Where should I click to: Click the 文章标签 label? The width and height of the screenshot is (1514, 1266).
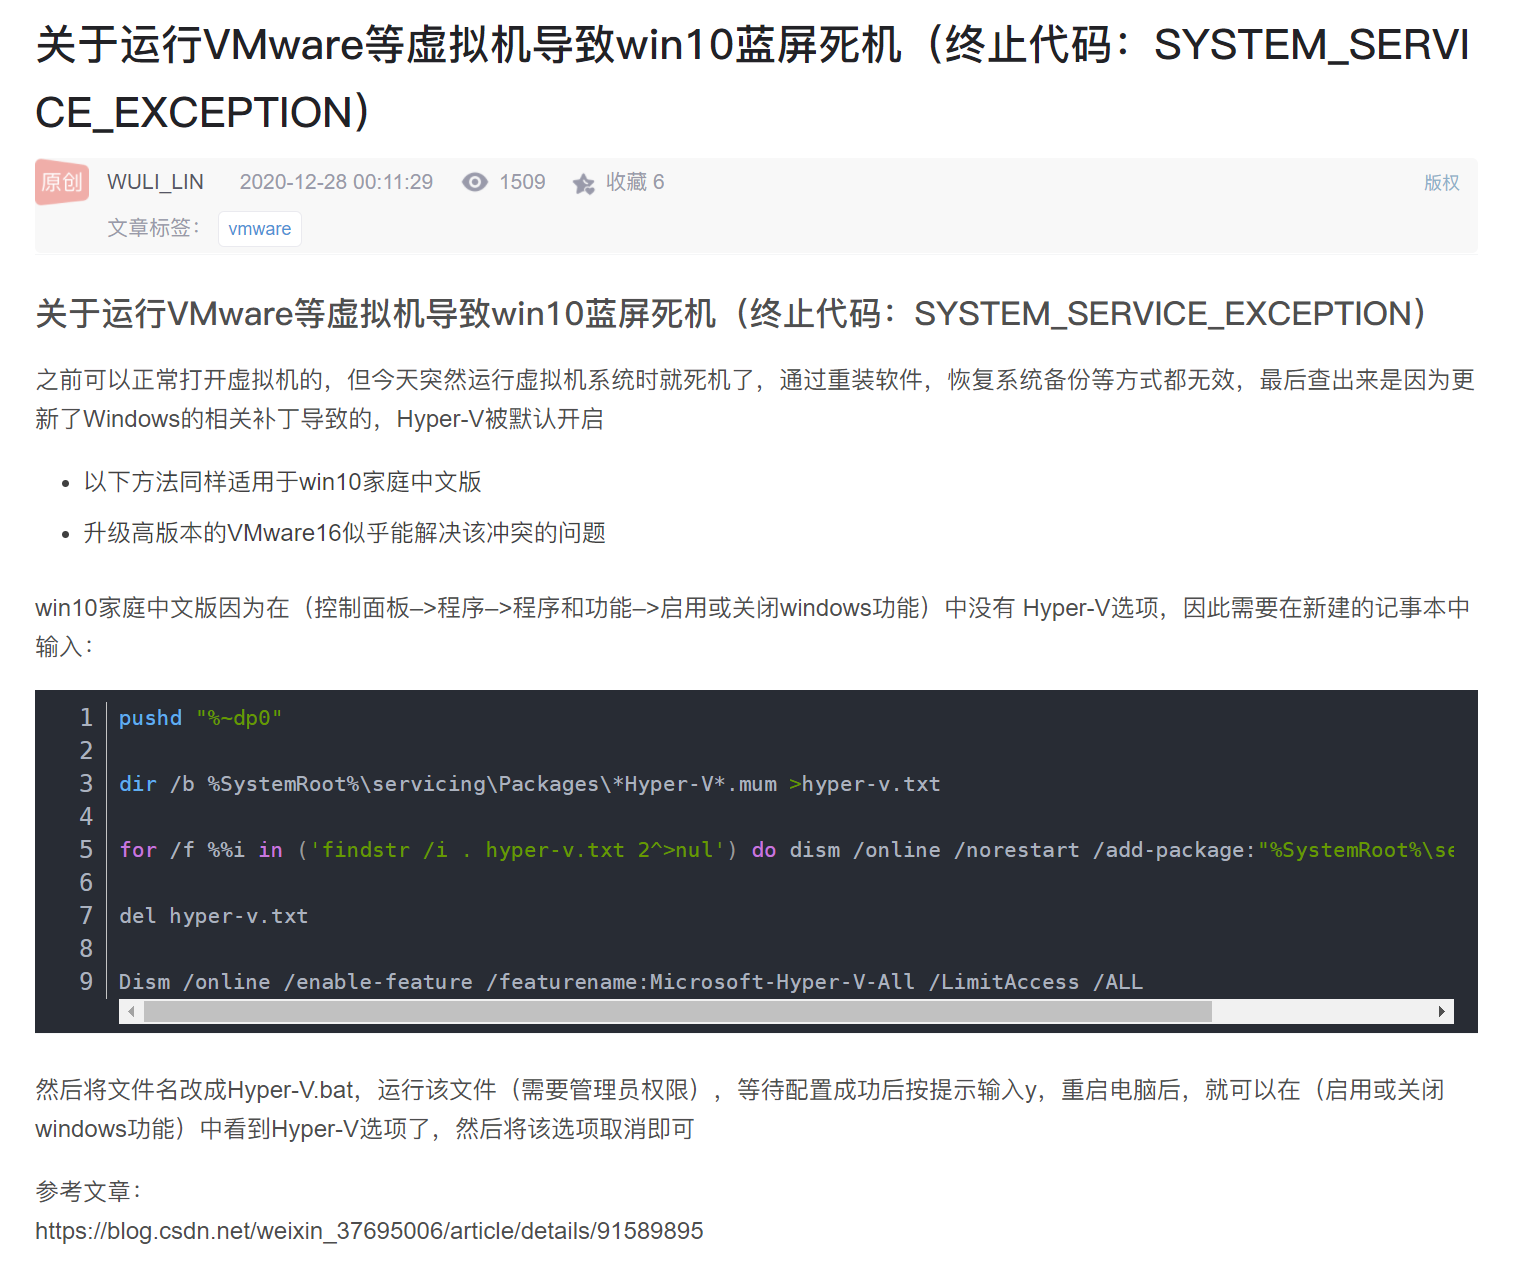154,228
